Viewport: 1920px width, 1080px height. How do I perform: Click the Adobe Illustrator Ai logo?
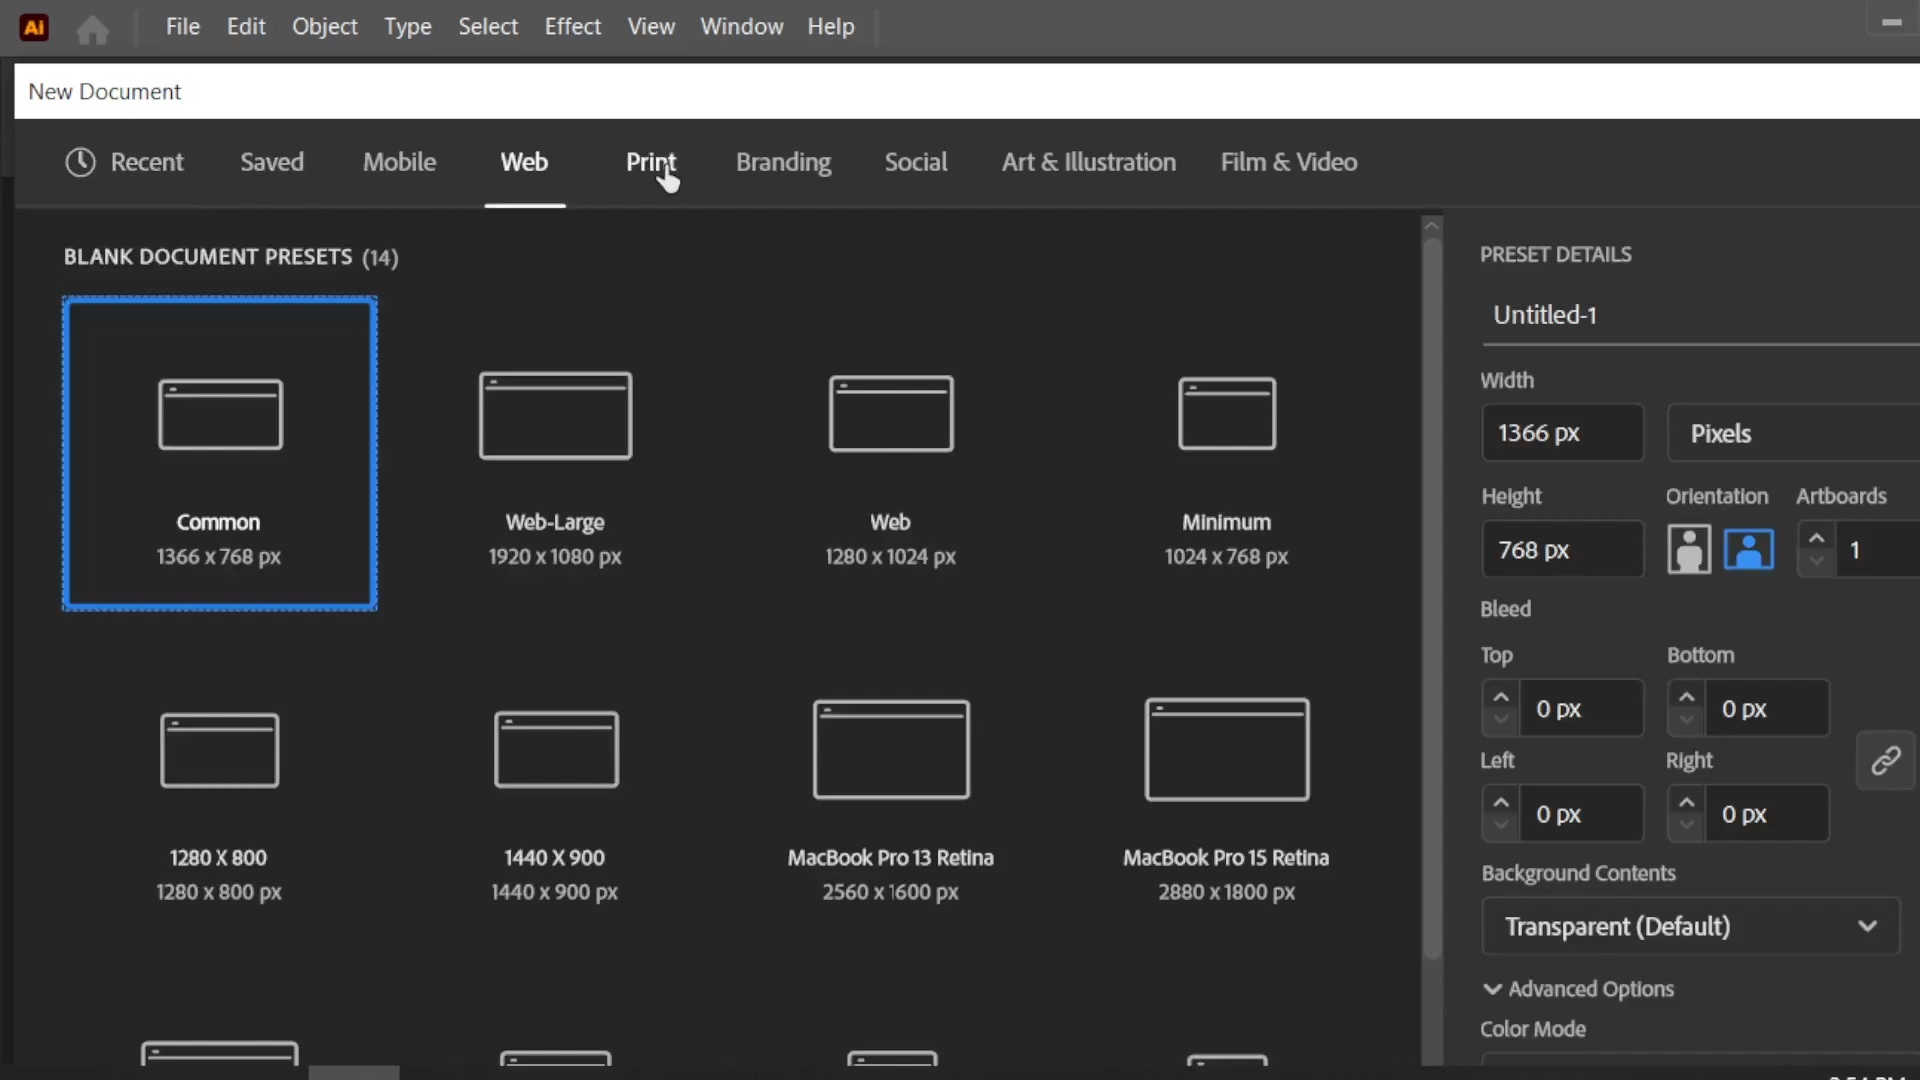click(x=34, y=27)
